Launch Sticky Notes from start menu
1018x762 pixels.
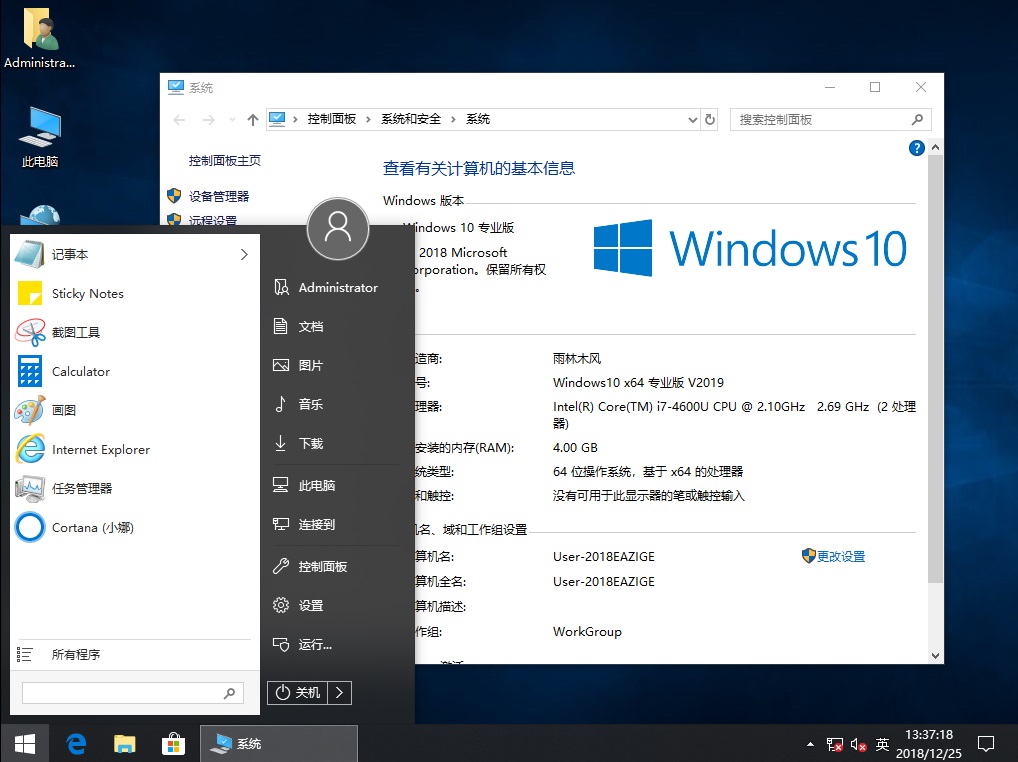[x=135, y=293]
